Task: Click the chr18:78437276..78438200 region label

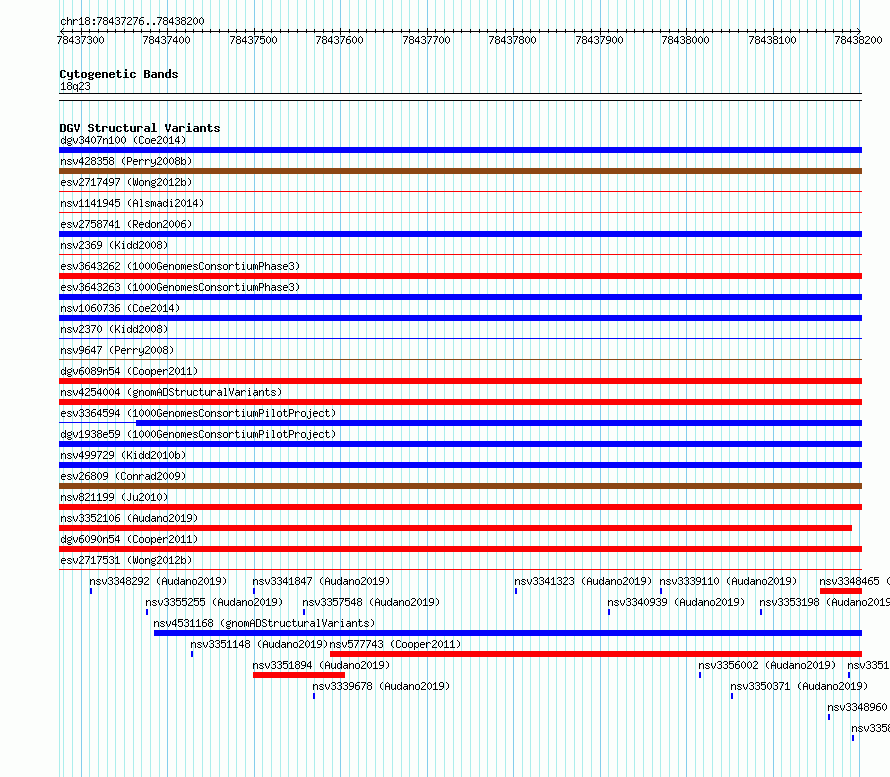Action: pos(132,21)
